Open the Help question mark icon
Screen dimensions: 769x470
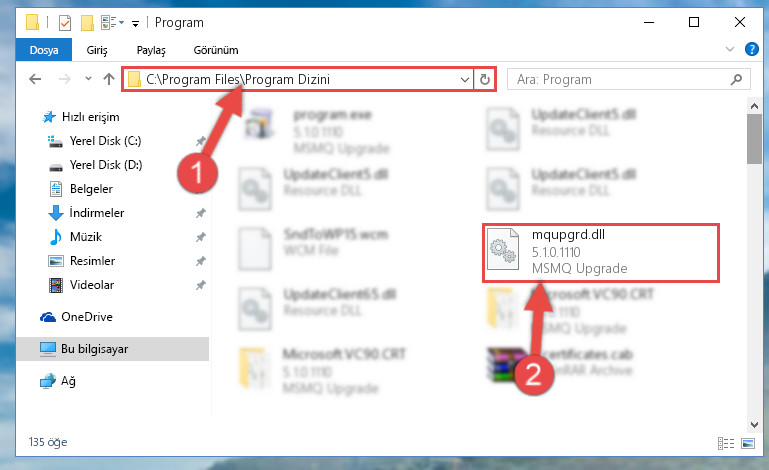(751, 50)
